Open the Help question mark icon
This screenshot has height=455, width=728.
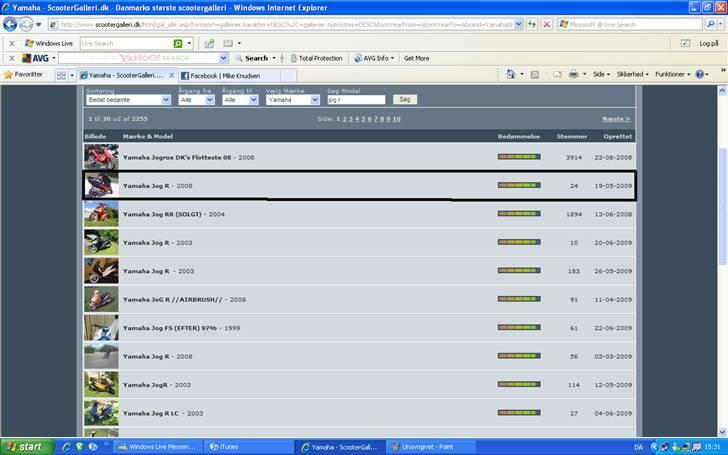coord(700,74)
